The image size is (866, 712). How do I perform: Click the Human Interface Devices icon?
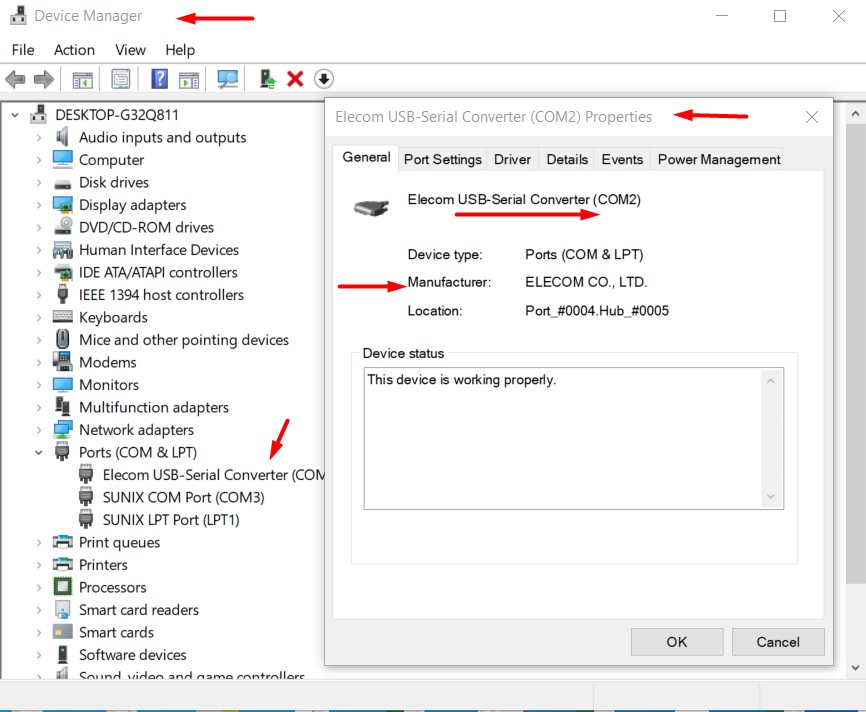(x=62, y=250)
